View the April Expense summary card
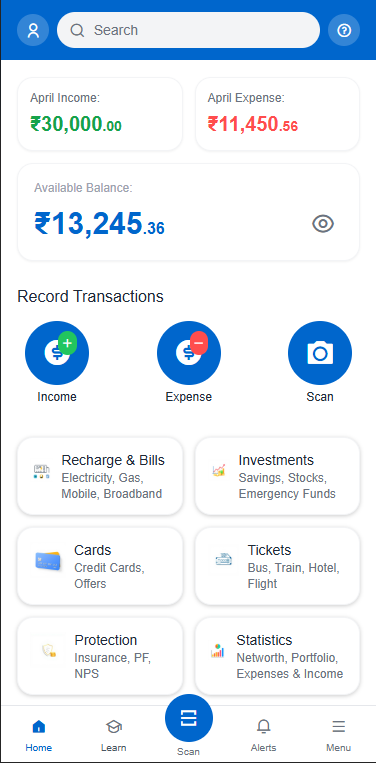Screen dimensions: 376x763 click(x=277, y=114)
